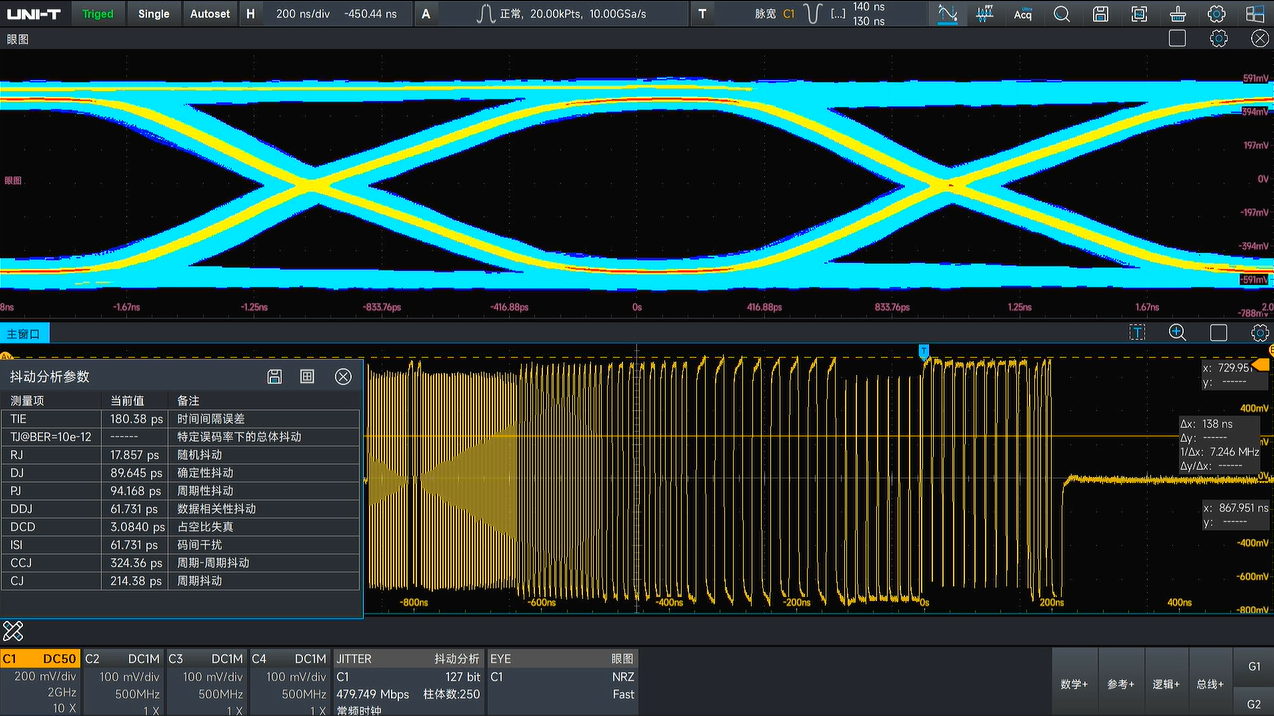
Task: Click the save disk icon in top toolbar
Action: point(1100,14)
